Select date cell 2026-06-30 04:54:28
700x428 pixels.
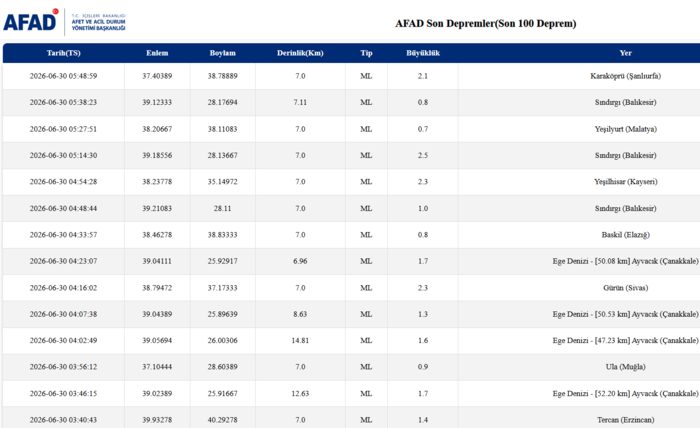pyautogui.click(x=63, y=182)
